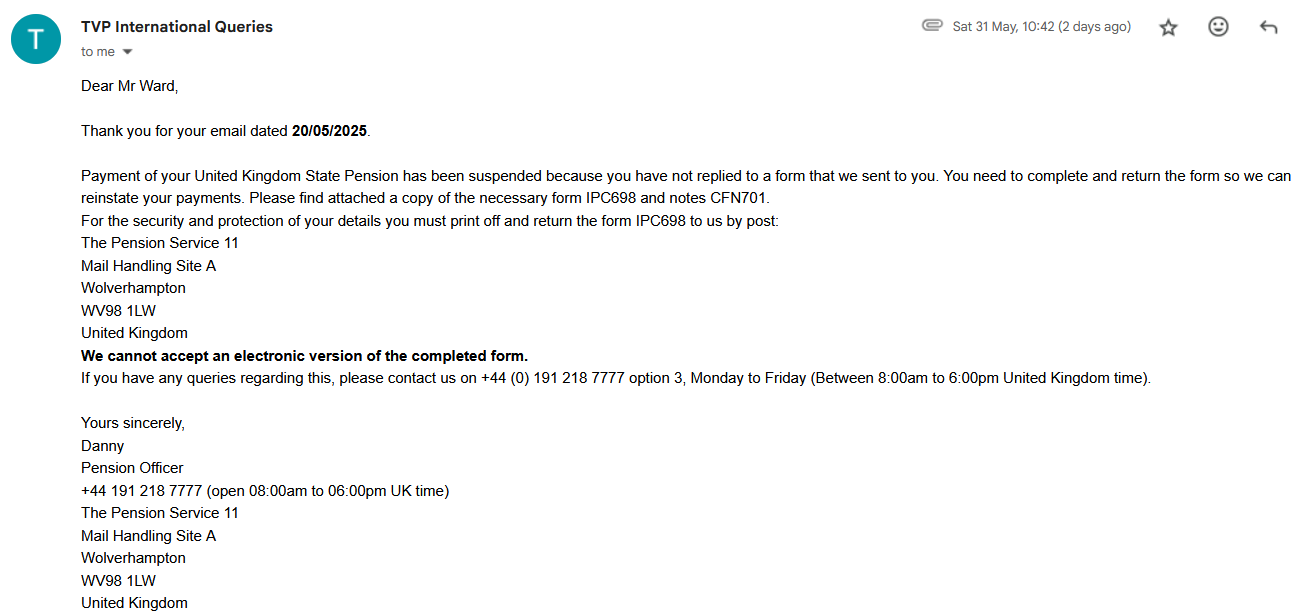Expand recipient details arrow beside 'to me'
The width and height of the screenshot is (1301, 614).
point(127,52)
